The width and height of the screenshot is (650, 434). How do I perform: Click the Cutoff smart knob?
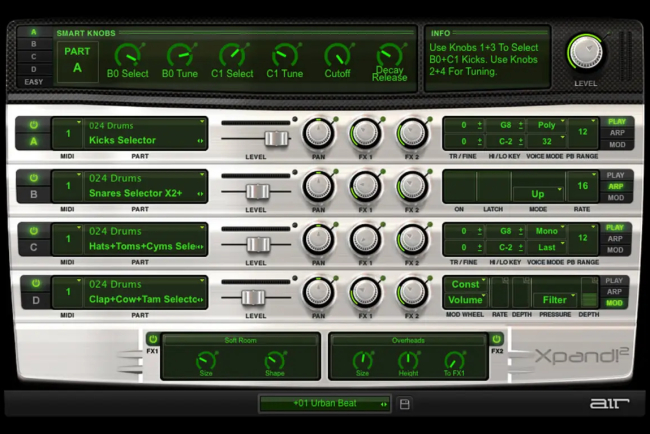click(x=337, y=56)
